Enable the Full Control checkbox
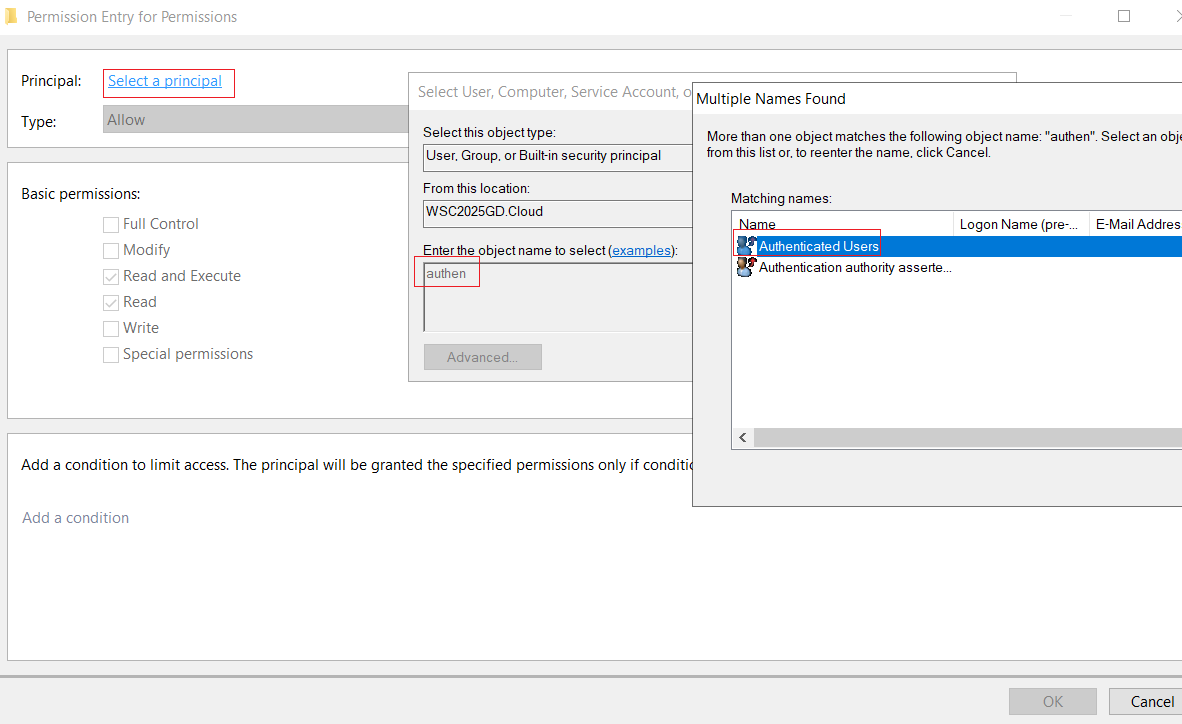 tap(111, 225)
